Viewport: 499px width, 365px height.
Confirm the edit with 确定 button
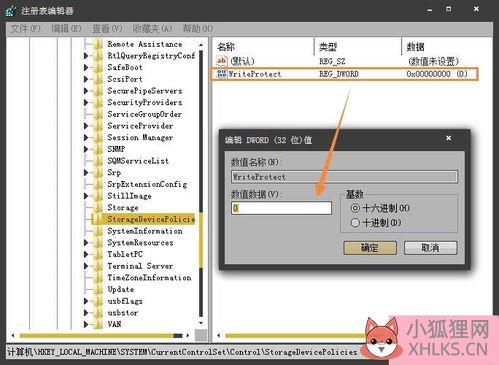tap(370, 248)
